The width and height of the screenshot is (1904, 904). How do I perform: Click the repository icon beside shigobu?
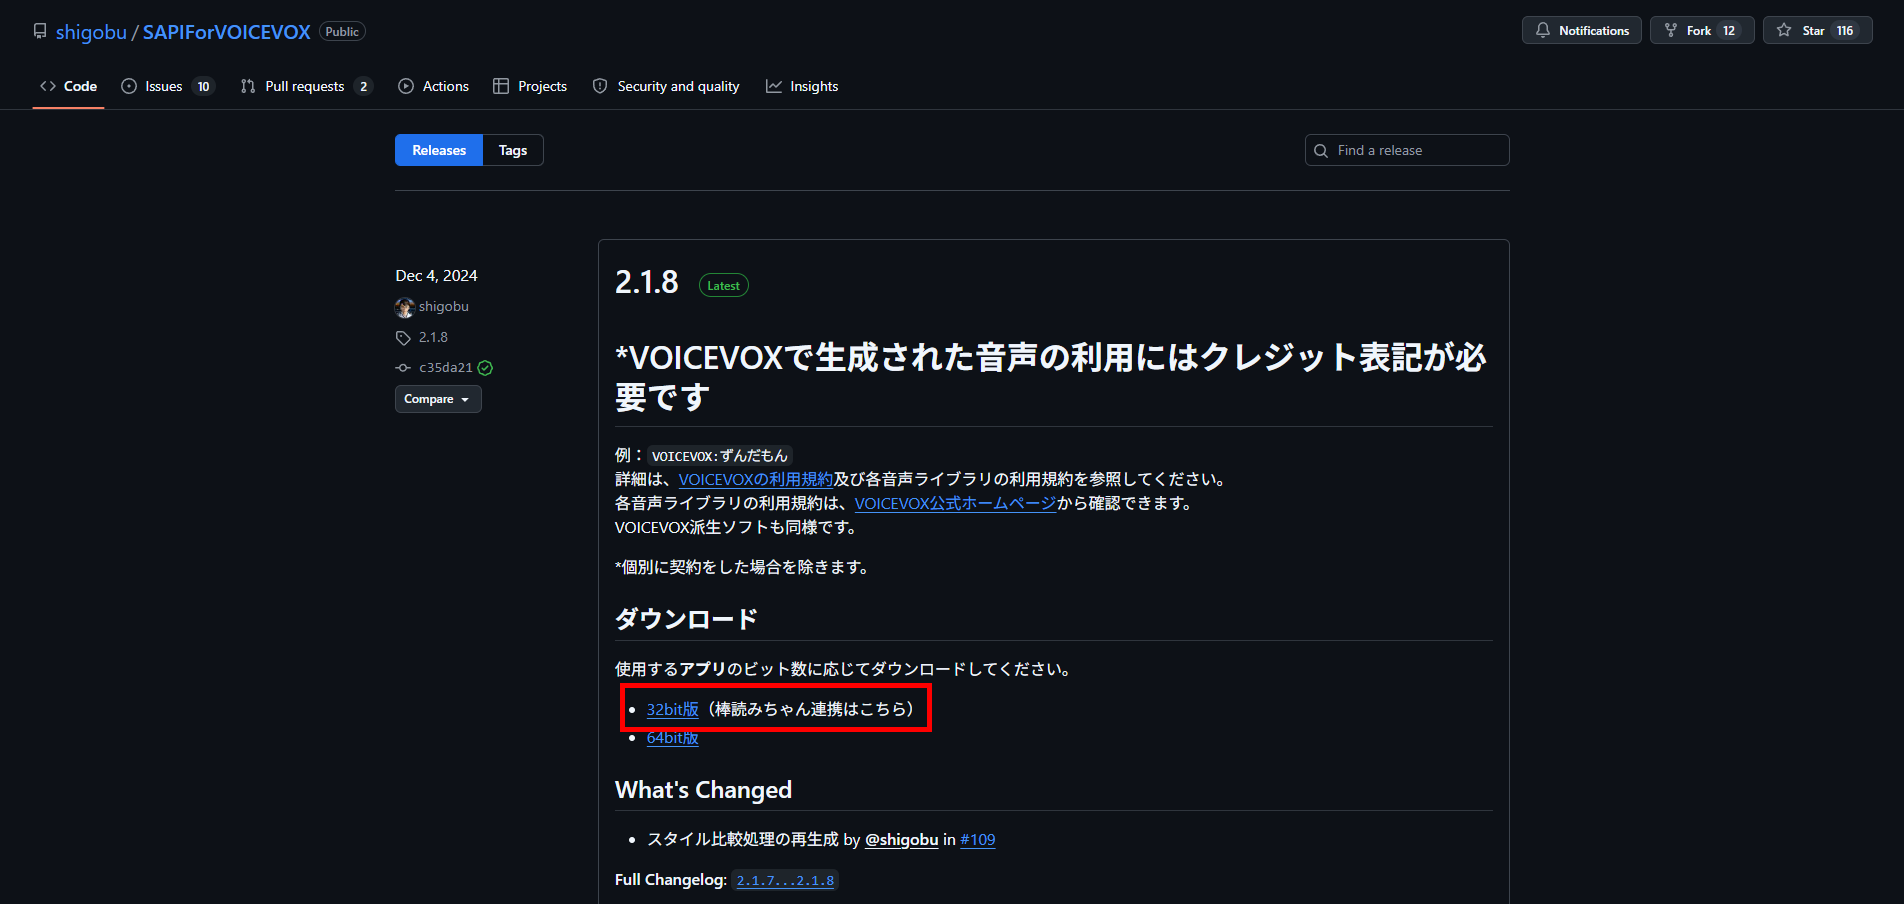[40, 31]
